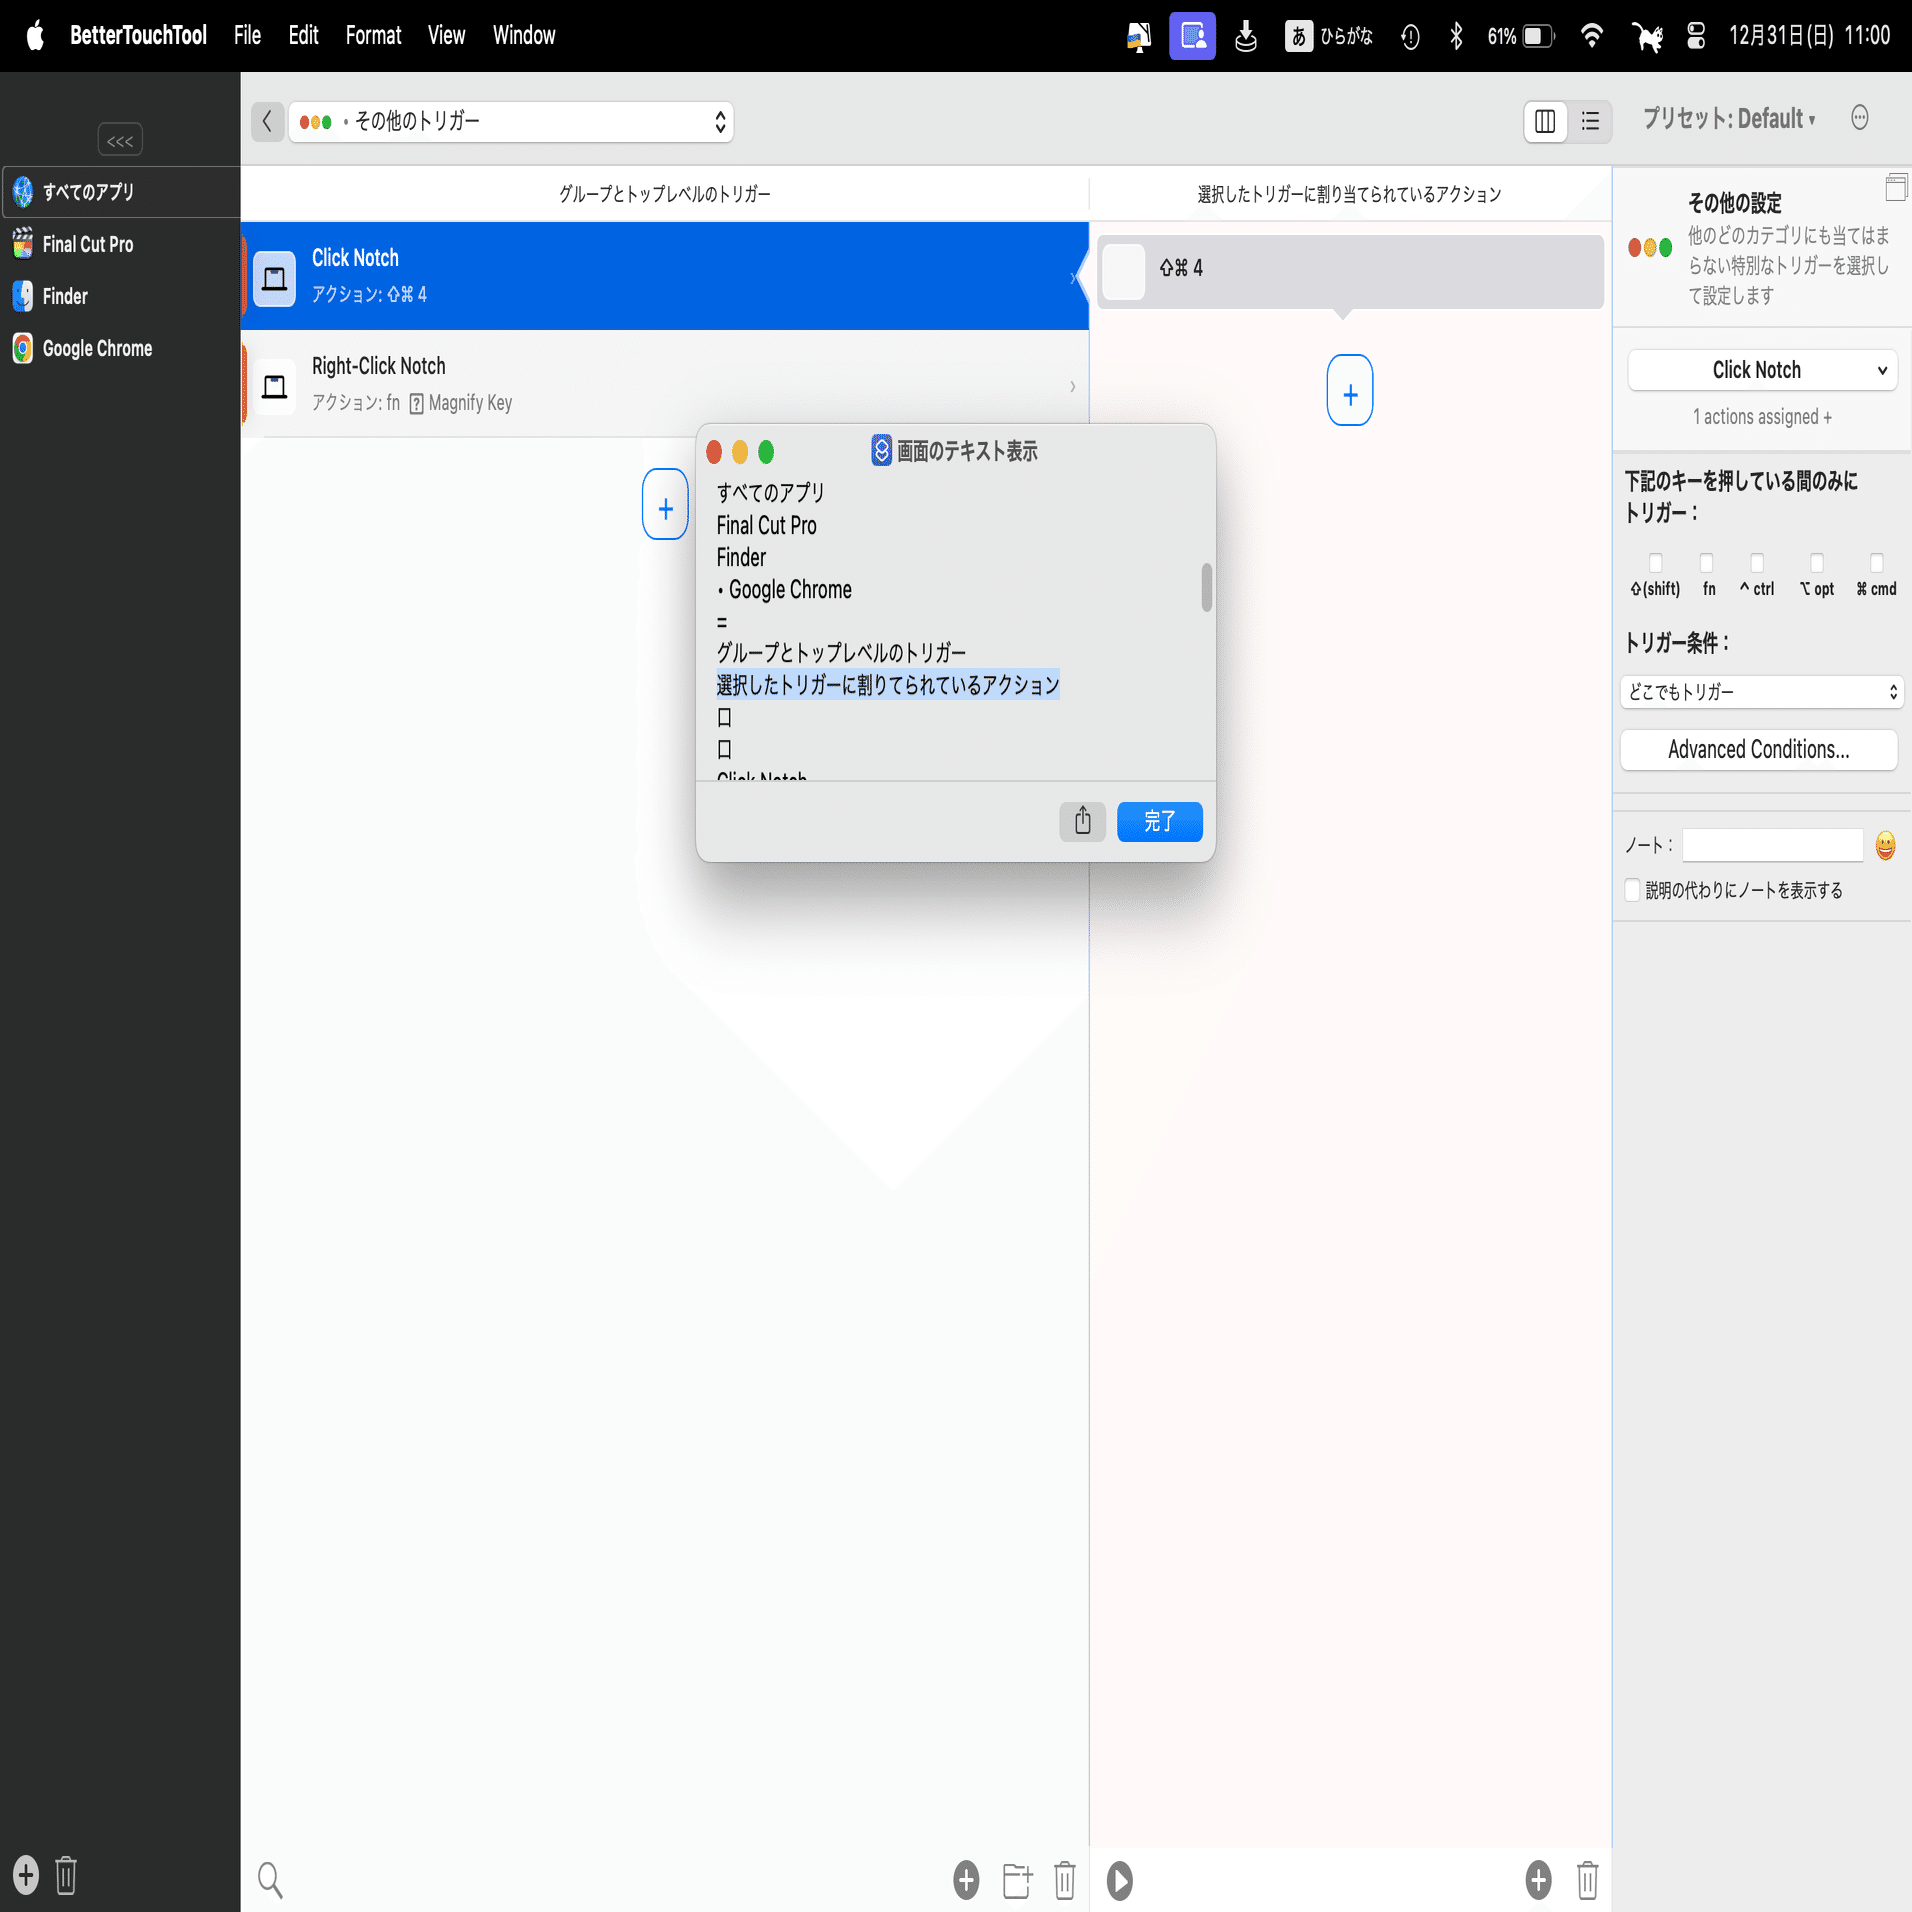
Task: Open the その他のトリガー category dropdown
Action: [511, 122]
